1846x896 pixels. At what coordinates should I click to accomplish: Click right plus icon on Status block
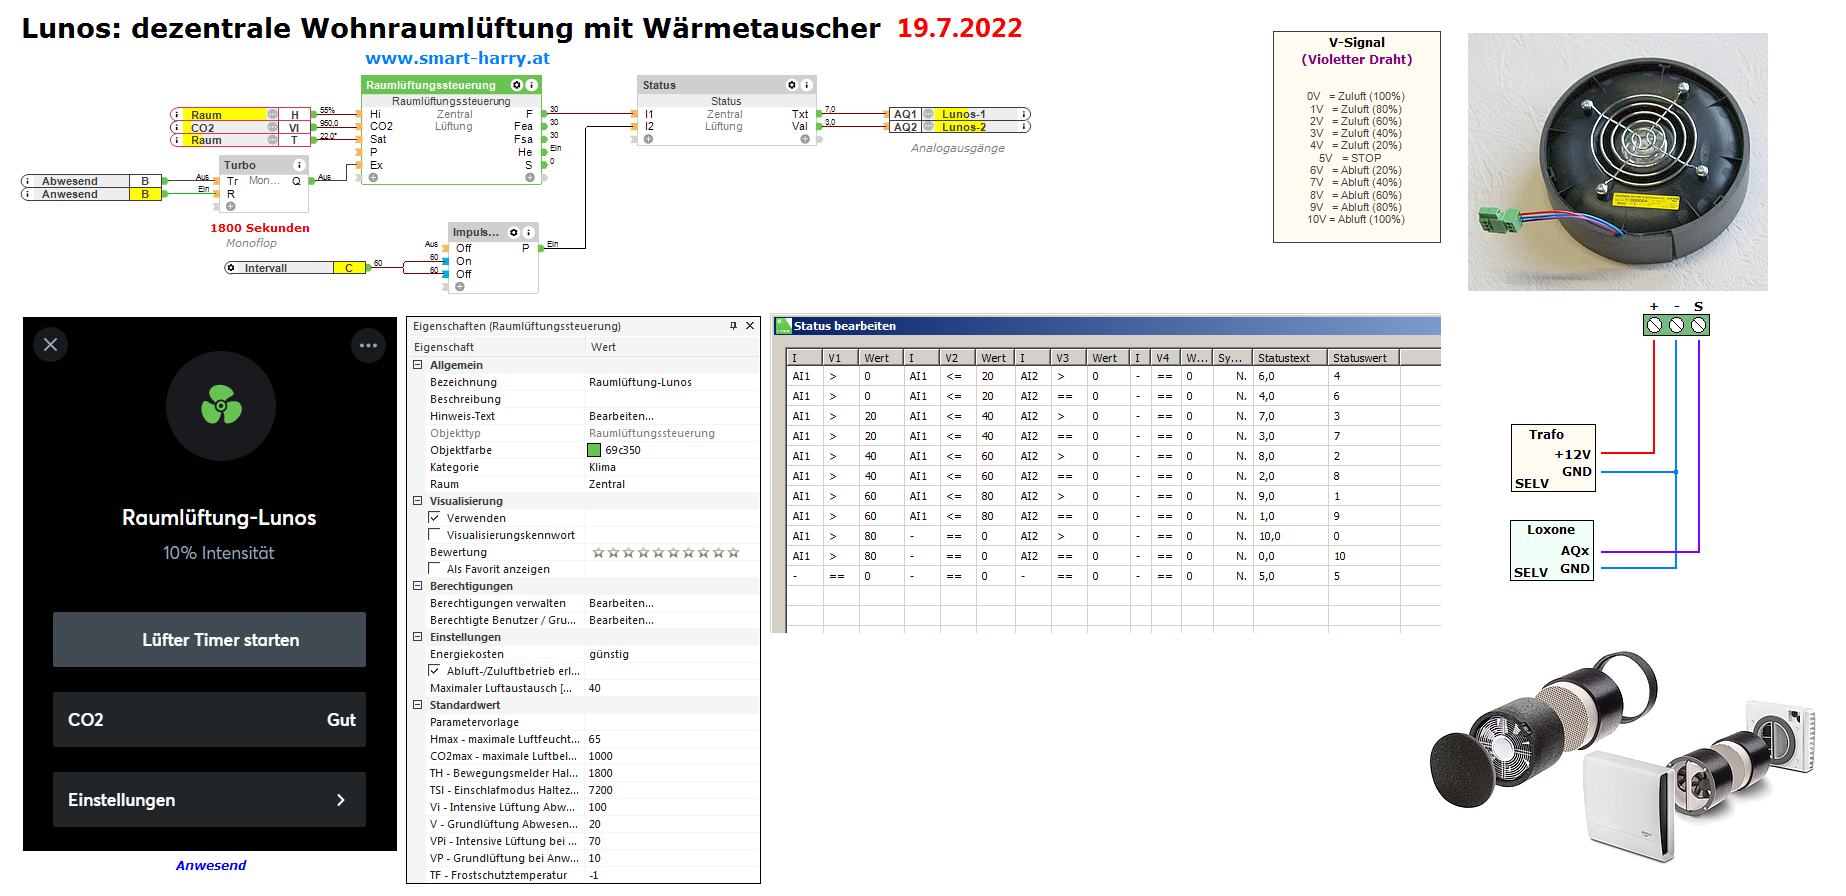point(805,139)
